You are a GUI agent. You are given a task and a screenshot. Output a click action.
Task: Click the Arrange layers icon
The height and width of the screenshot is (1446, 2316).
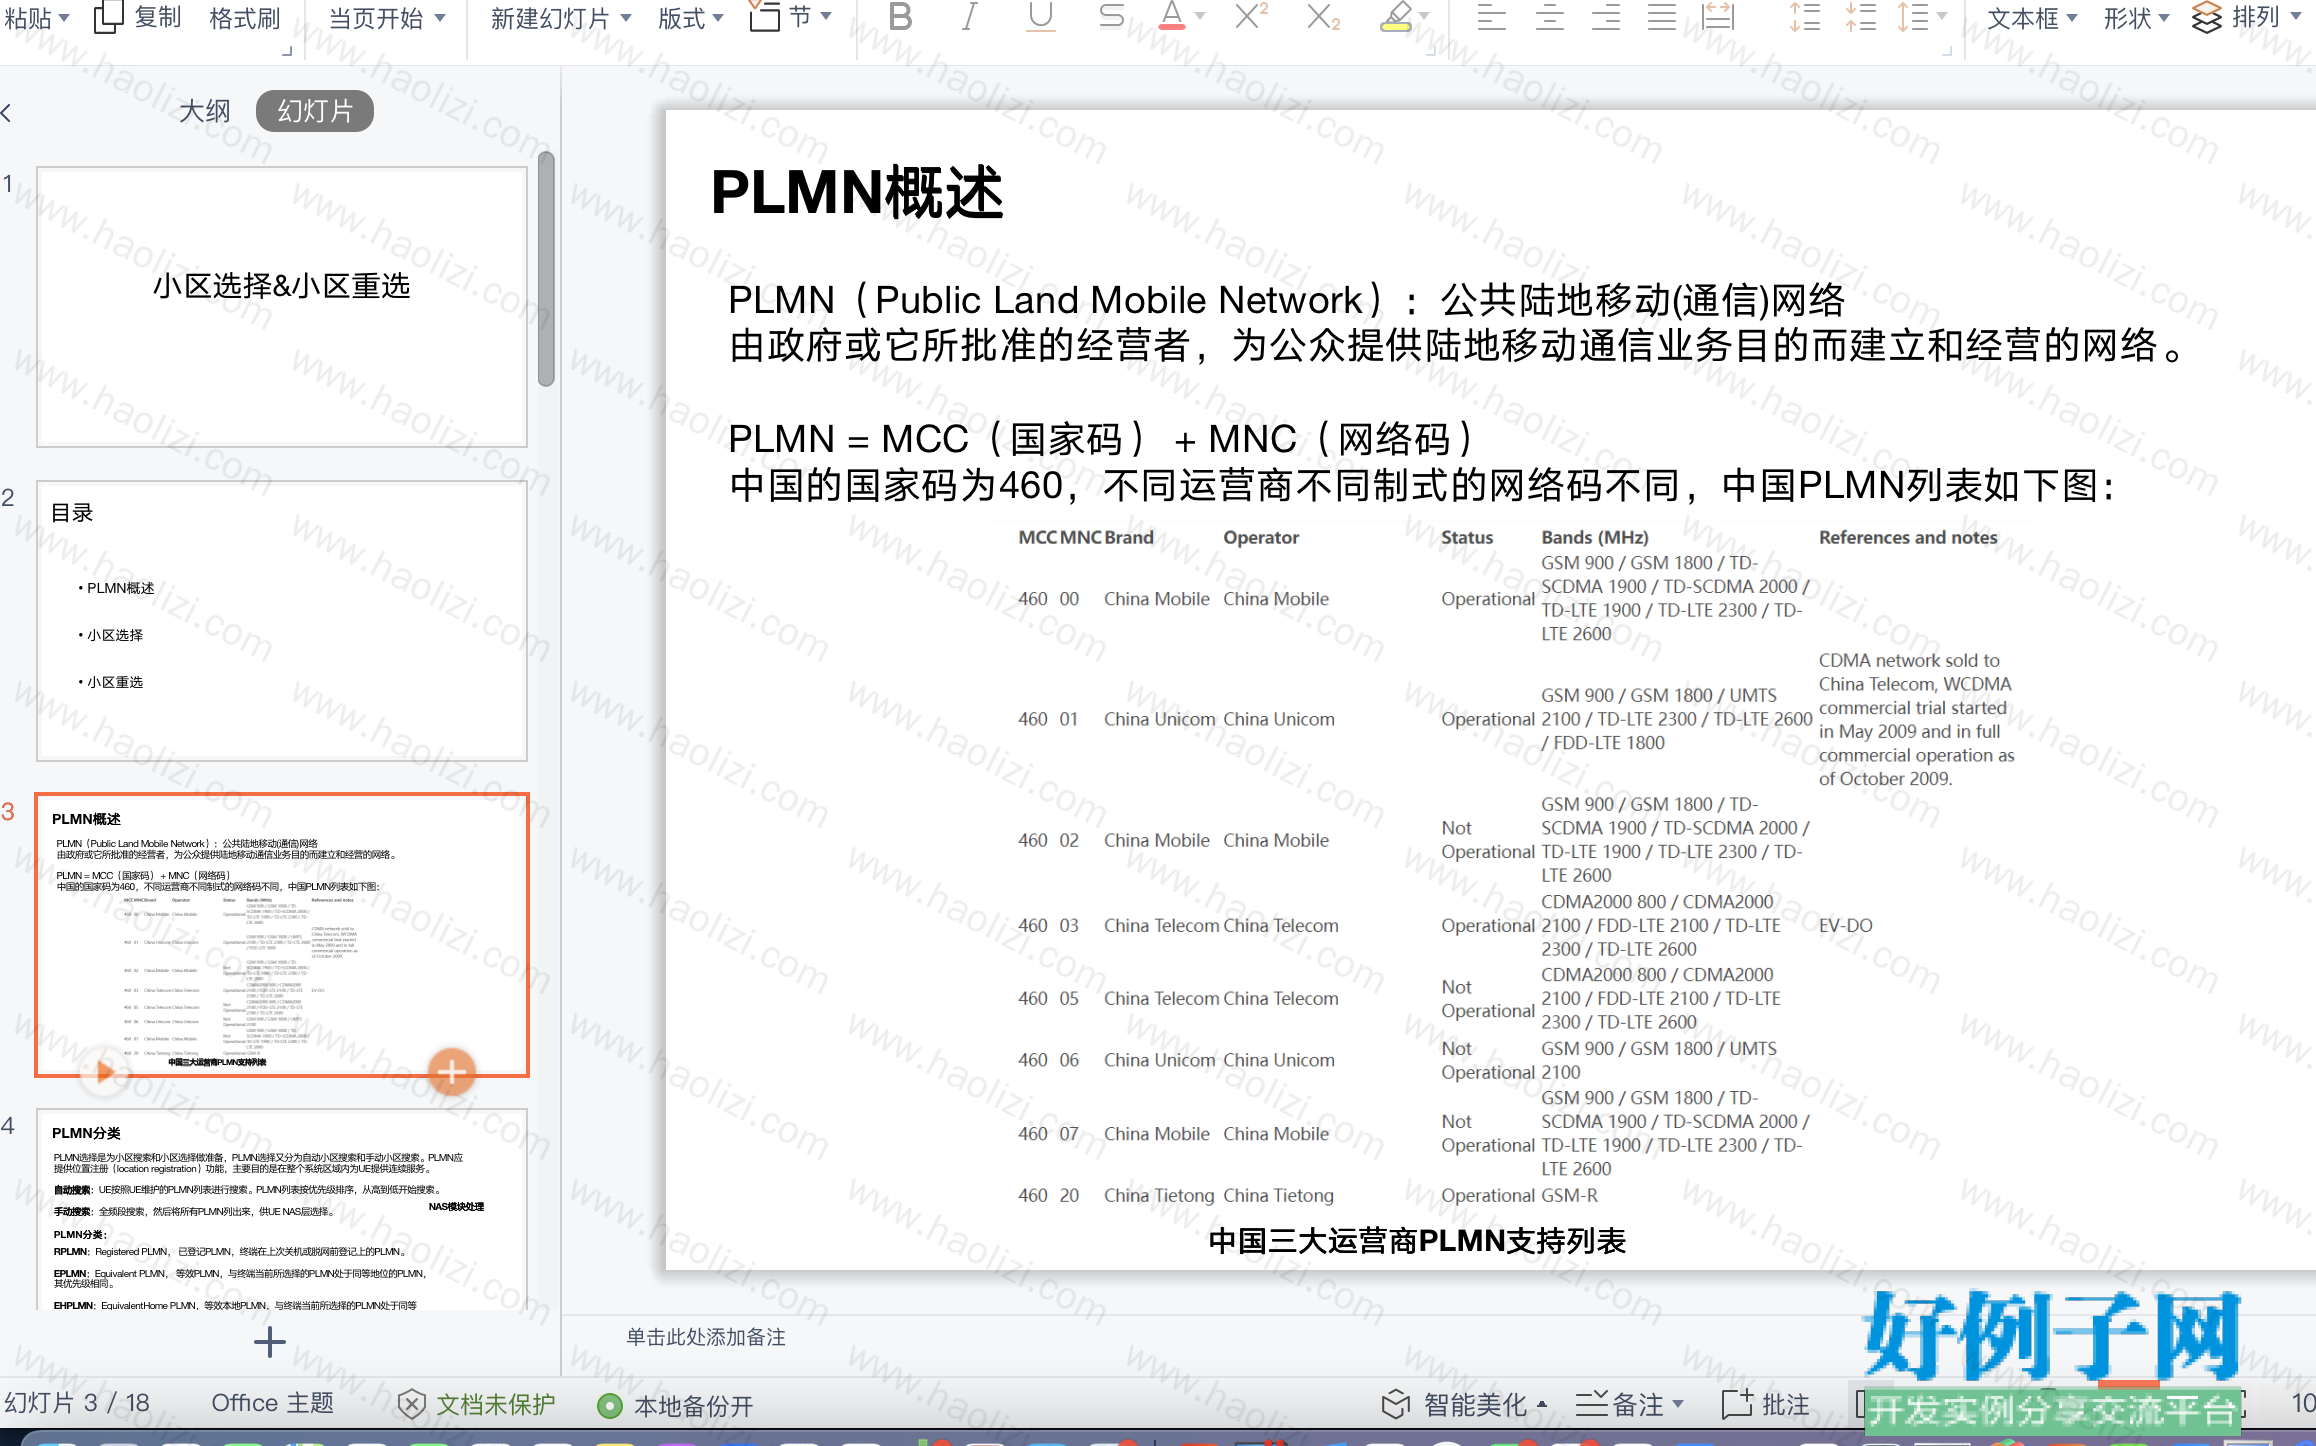2207,18
